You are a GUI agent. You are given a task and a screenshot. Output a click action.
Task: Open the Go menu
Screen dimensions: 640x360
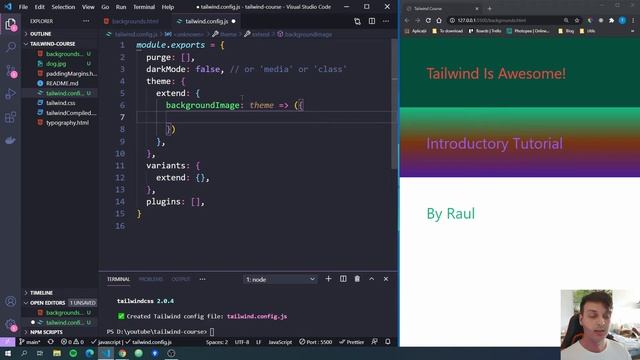coord(105,7)
